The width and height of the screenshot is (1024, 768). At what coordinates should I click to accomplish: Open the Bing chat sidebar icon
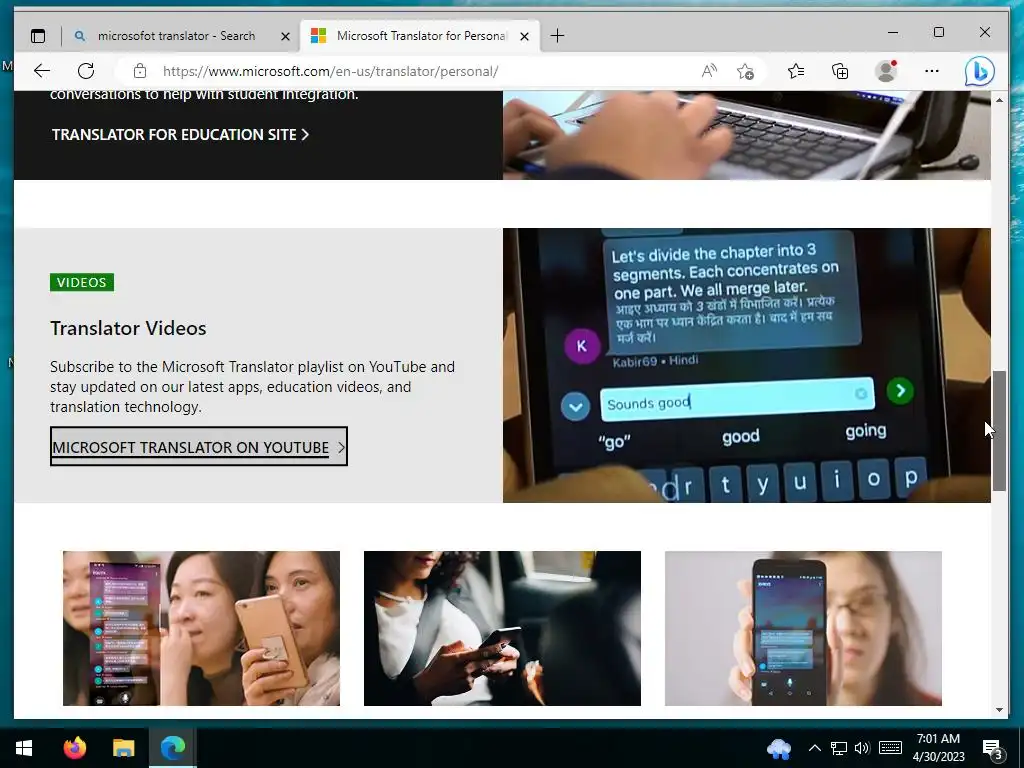[980, 71]
